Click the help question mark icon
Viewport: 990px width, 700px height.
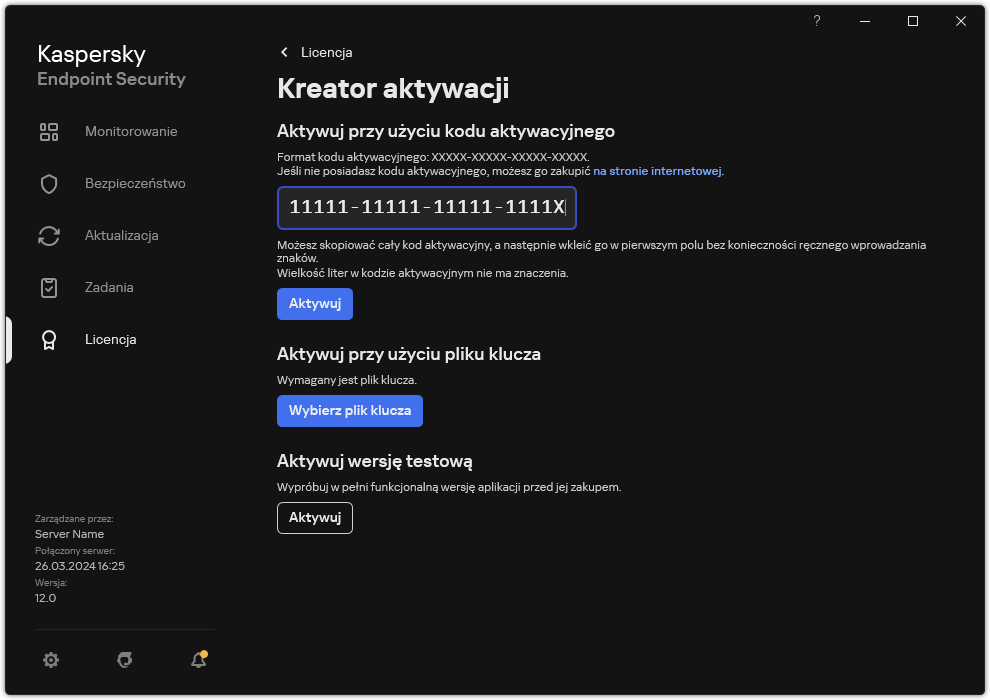point(816,20)
